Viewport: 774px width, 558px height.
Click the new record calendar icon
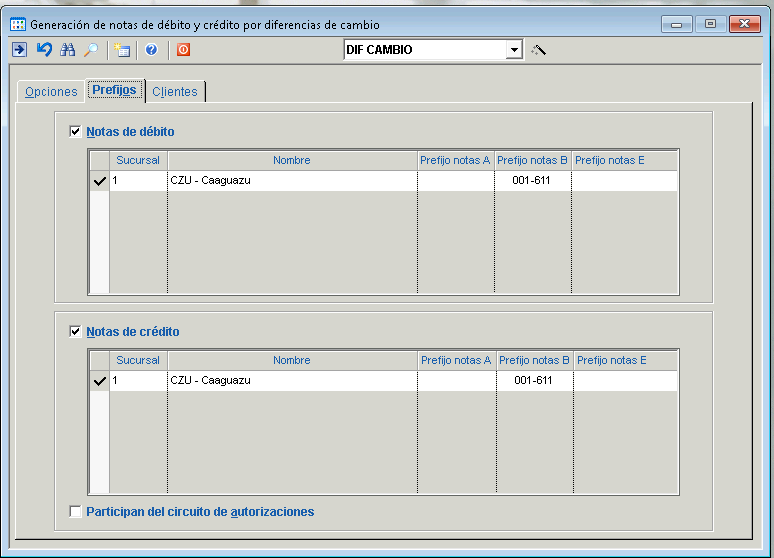click(122, 49)
